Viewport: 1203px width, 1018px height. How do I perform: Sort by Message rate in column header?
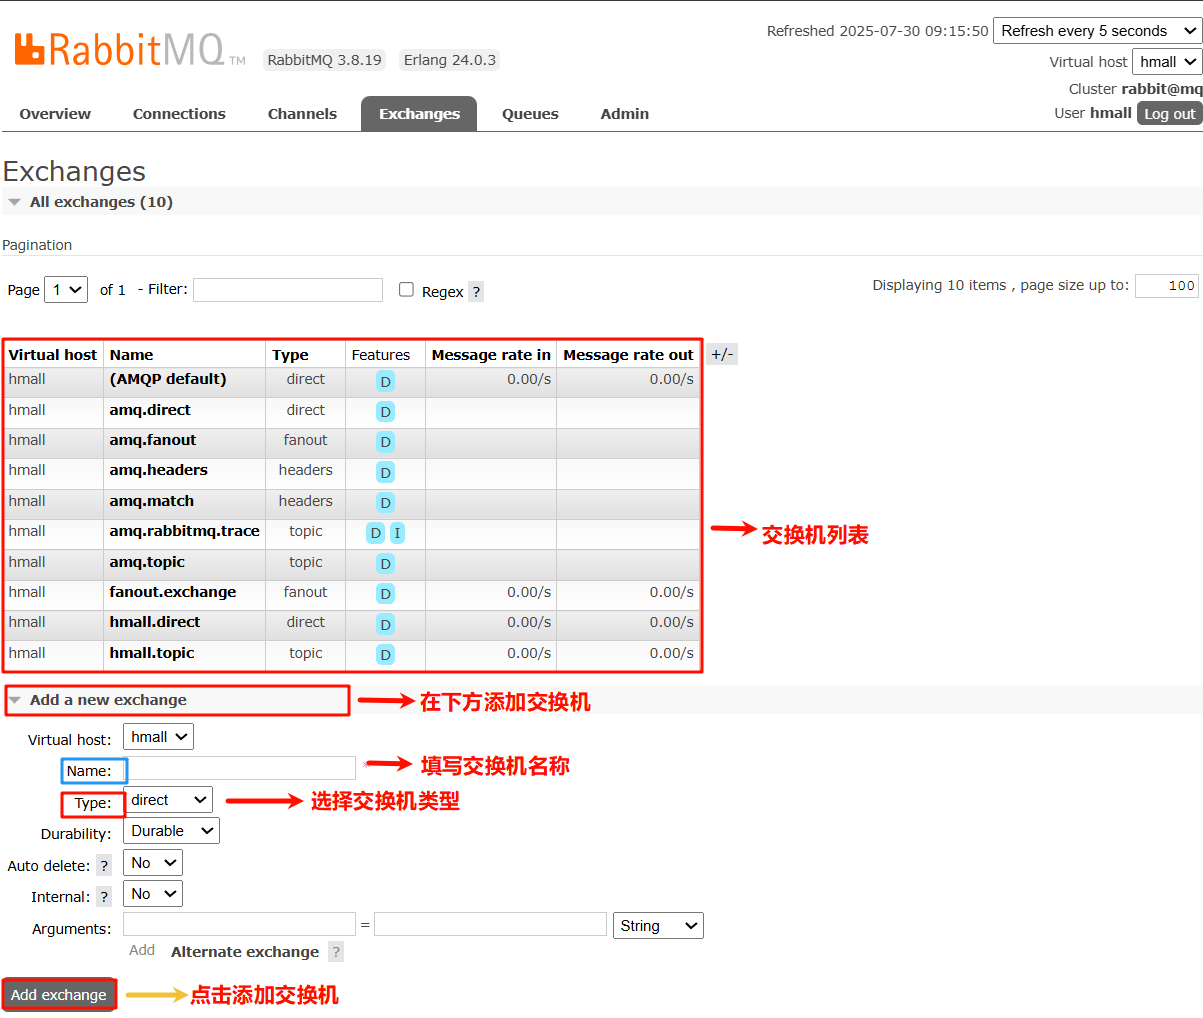tap(491, 355)
